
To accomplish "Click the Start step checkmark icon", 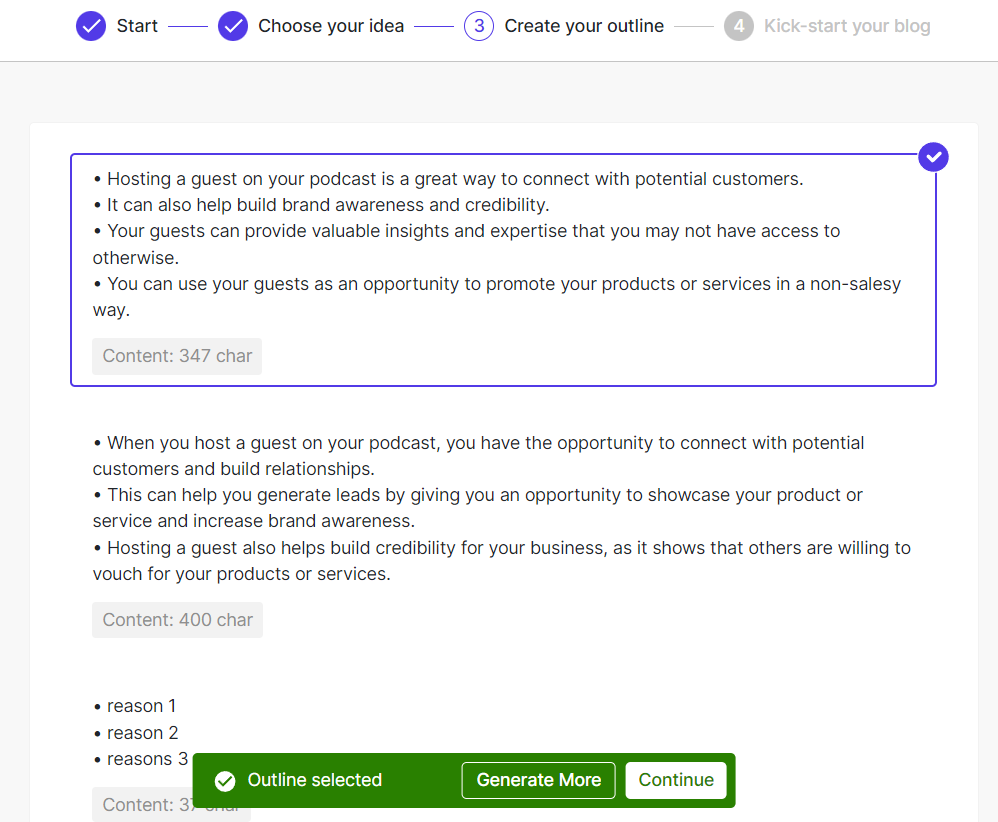I will click(x=91, y=26).
